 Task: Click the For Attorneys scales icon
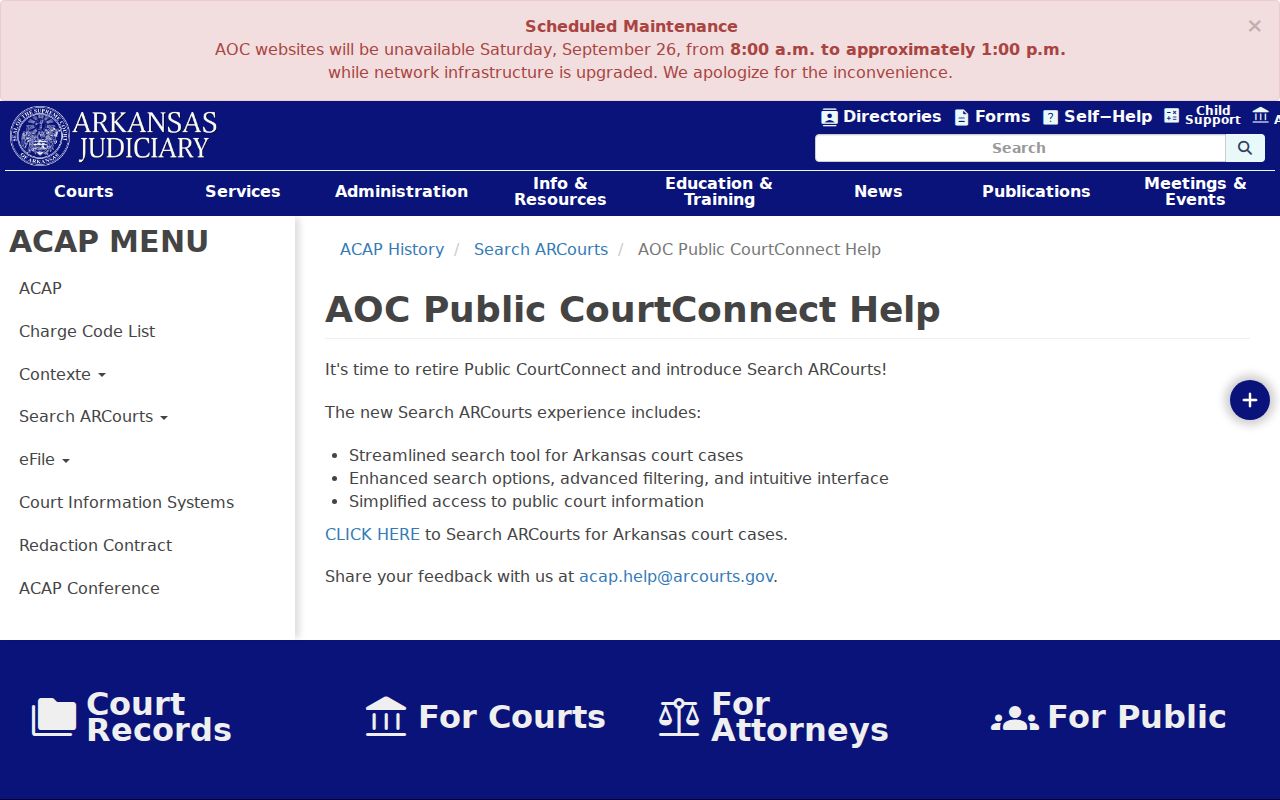[x=679, y=717]
